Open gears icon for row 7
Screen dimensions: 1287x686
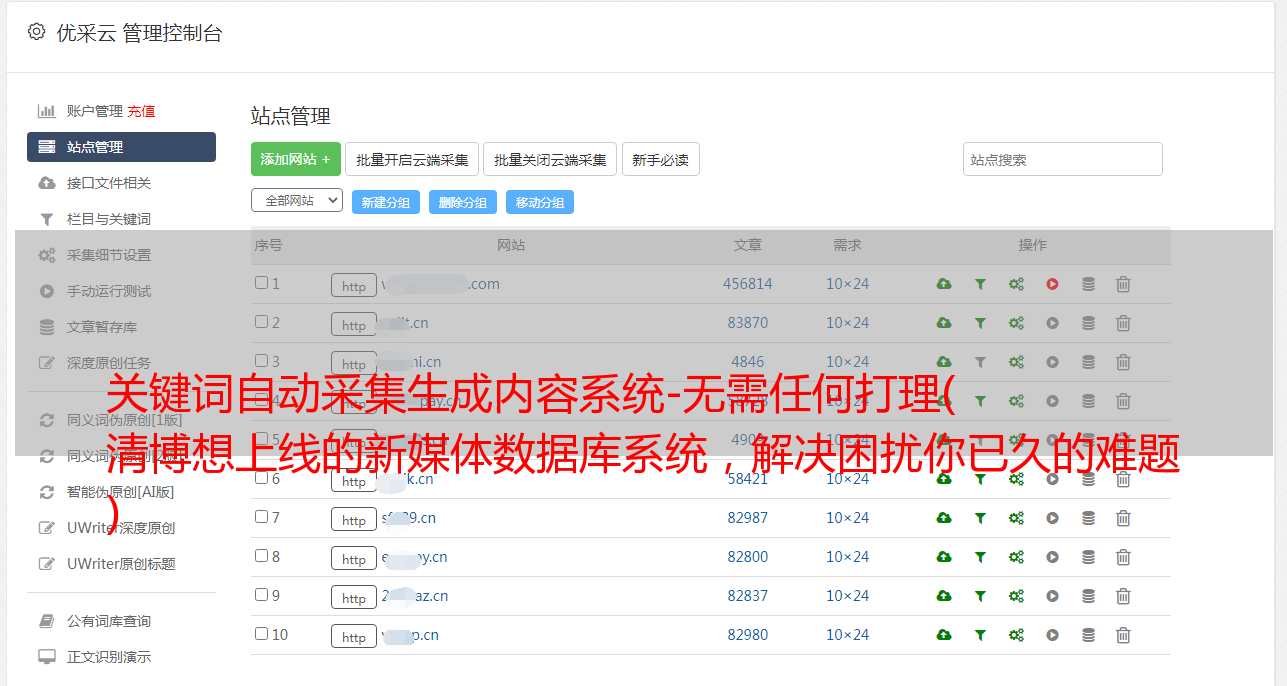click(1016, 518)
